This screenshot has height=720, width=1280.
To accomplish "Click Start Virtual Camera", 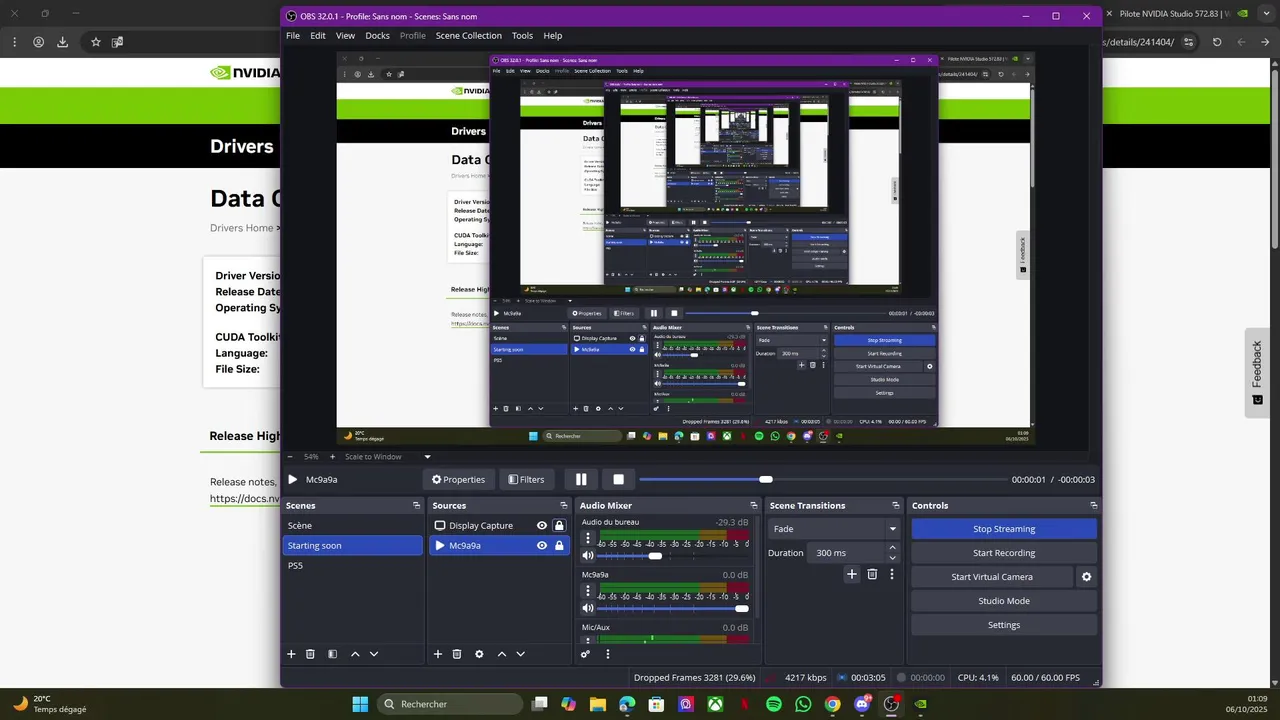I will click(x=992, y=577).
